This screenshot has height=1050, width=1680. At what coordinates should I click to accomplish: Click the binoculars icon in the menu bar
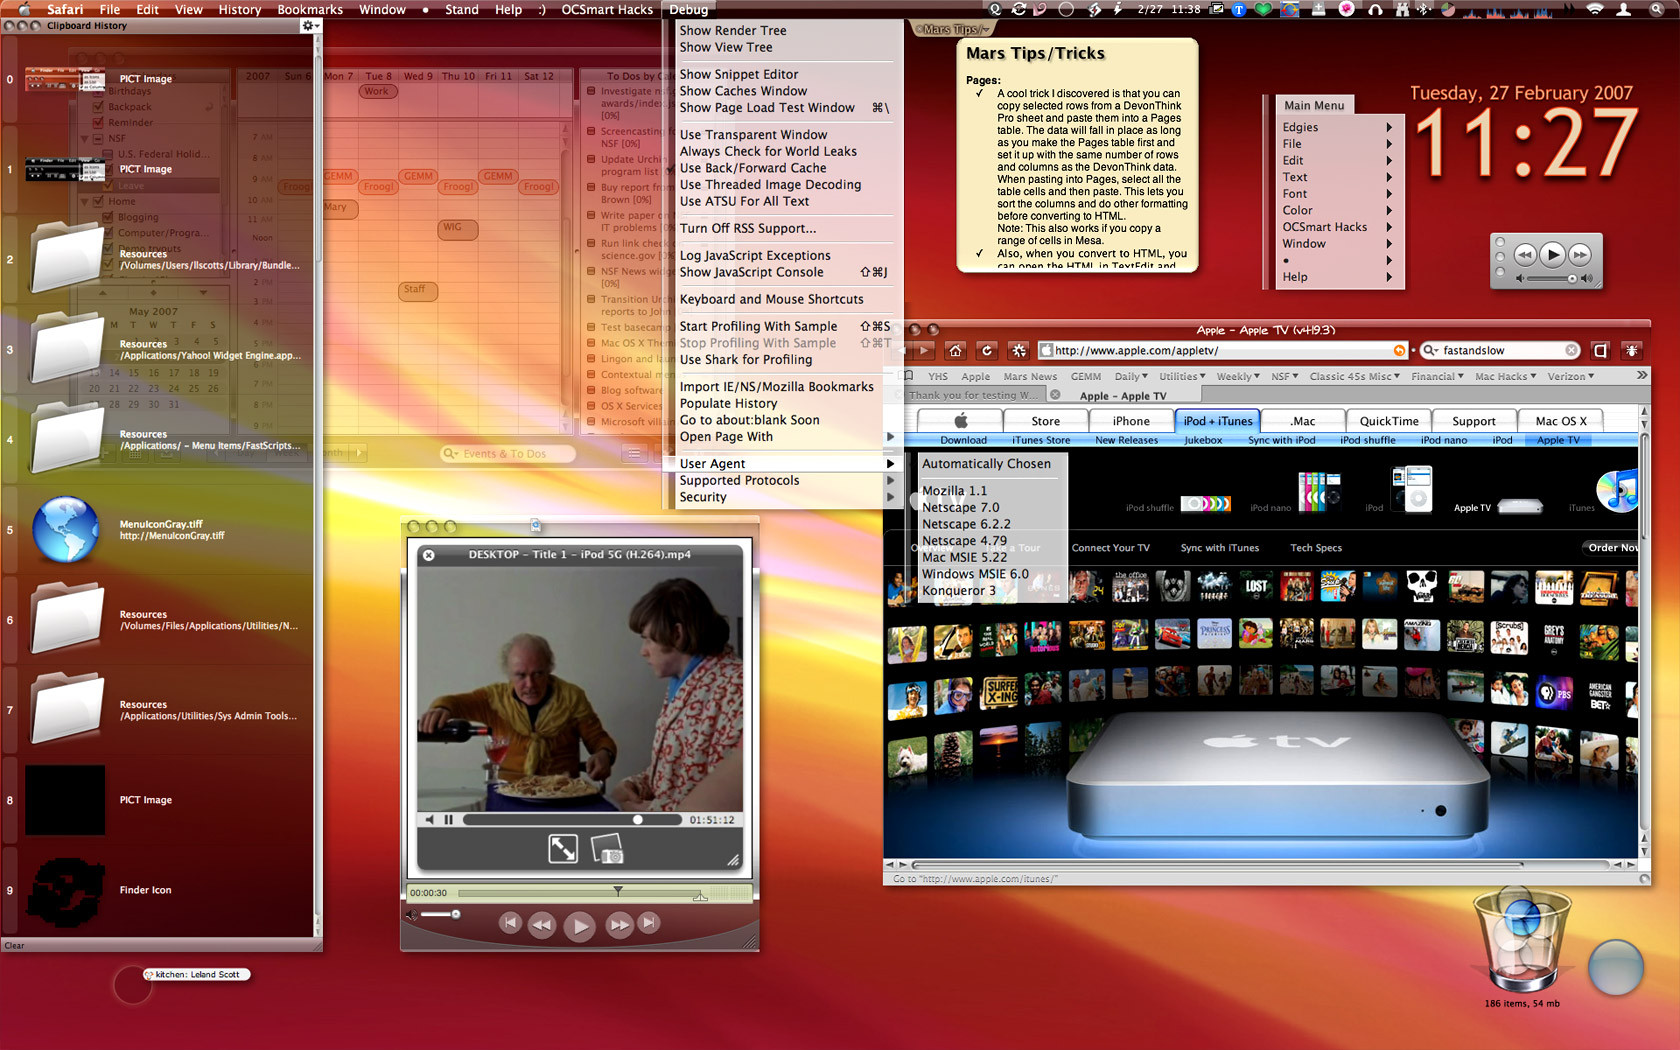[1401, 9]
